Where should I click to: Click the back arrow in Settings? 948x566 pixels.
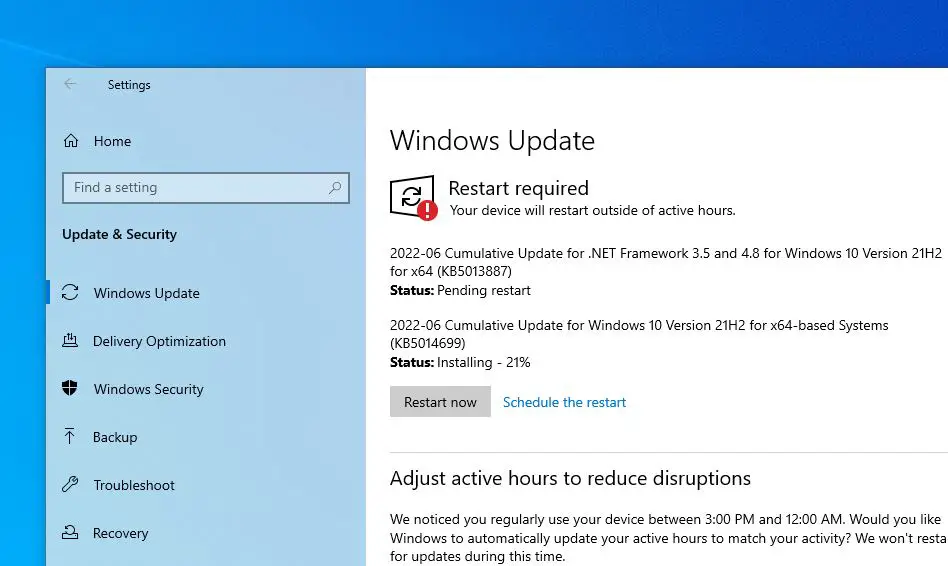pyautogui.click(x=70, y=84)
